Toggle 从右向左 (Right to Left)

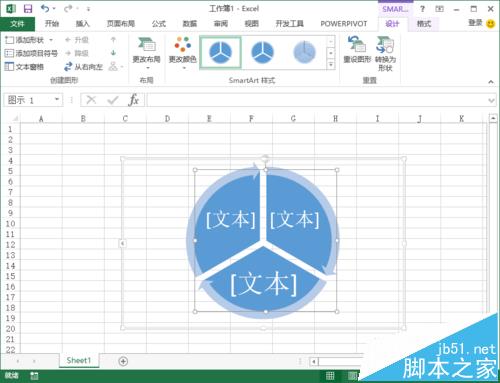tap(83, 67)
